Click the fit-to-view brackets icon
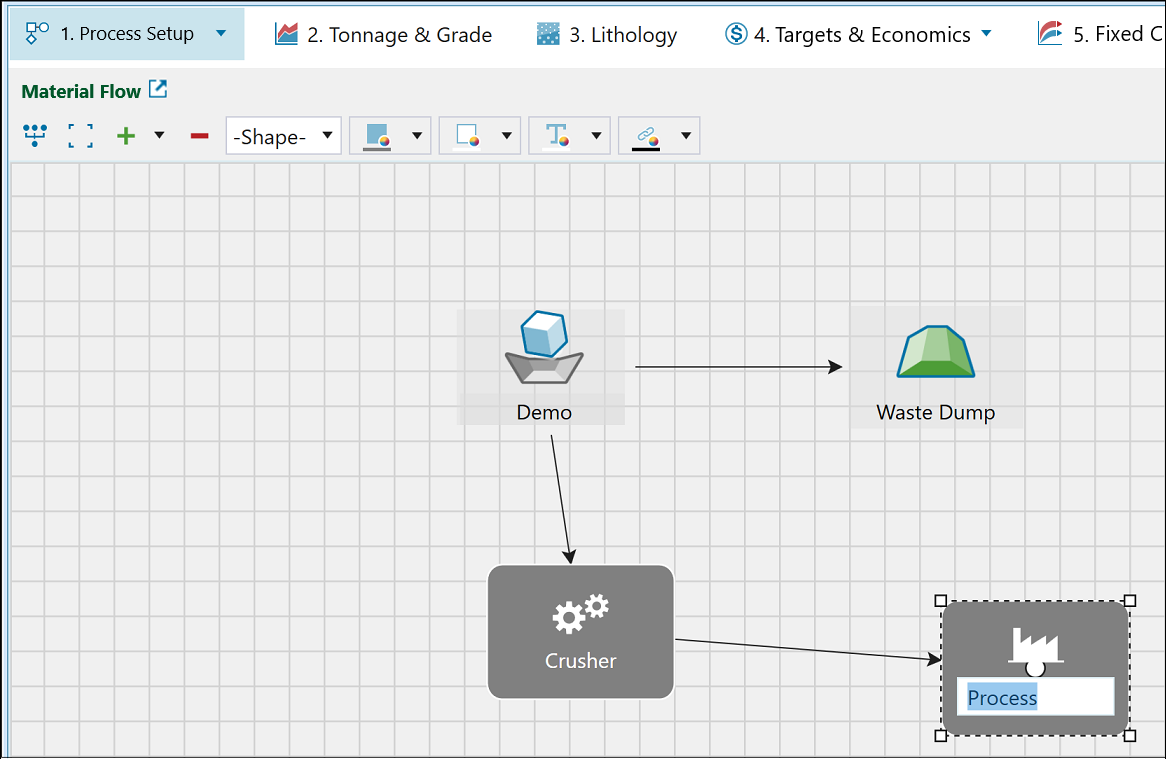1166x759 pixels. [81, 136]
